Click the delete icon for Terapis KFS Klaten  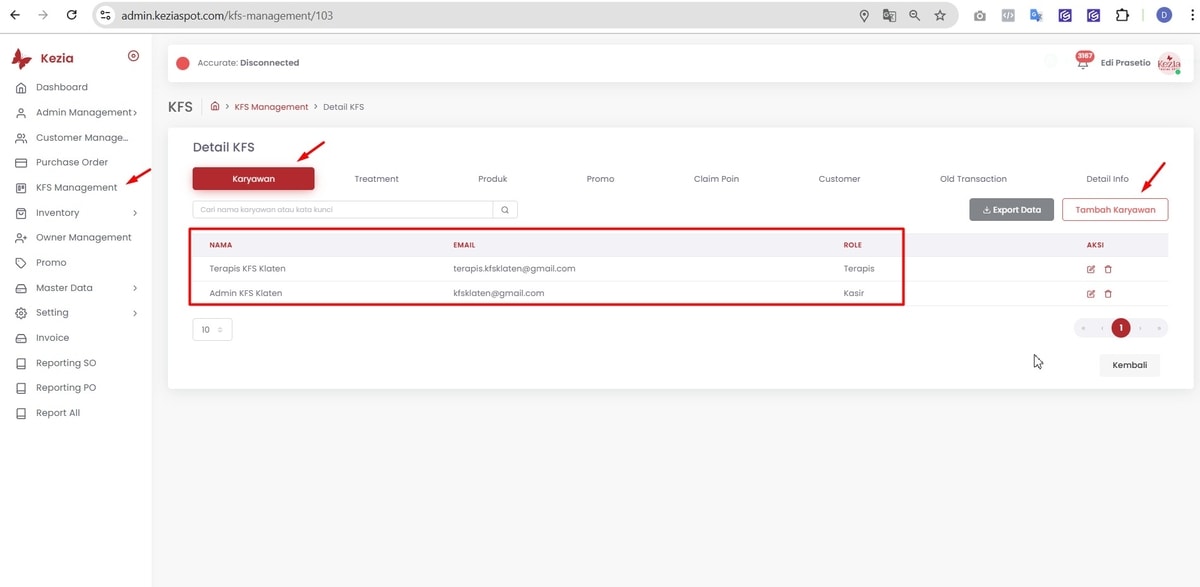[1108, 269]
